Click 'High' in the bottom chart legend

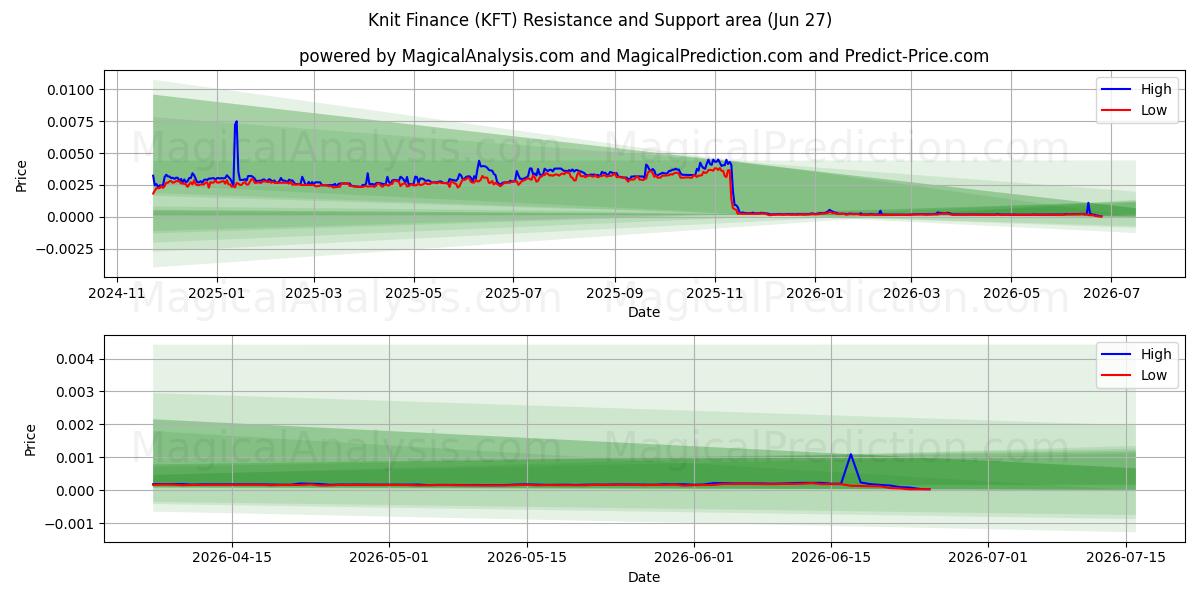click(x=1156, y=354)
